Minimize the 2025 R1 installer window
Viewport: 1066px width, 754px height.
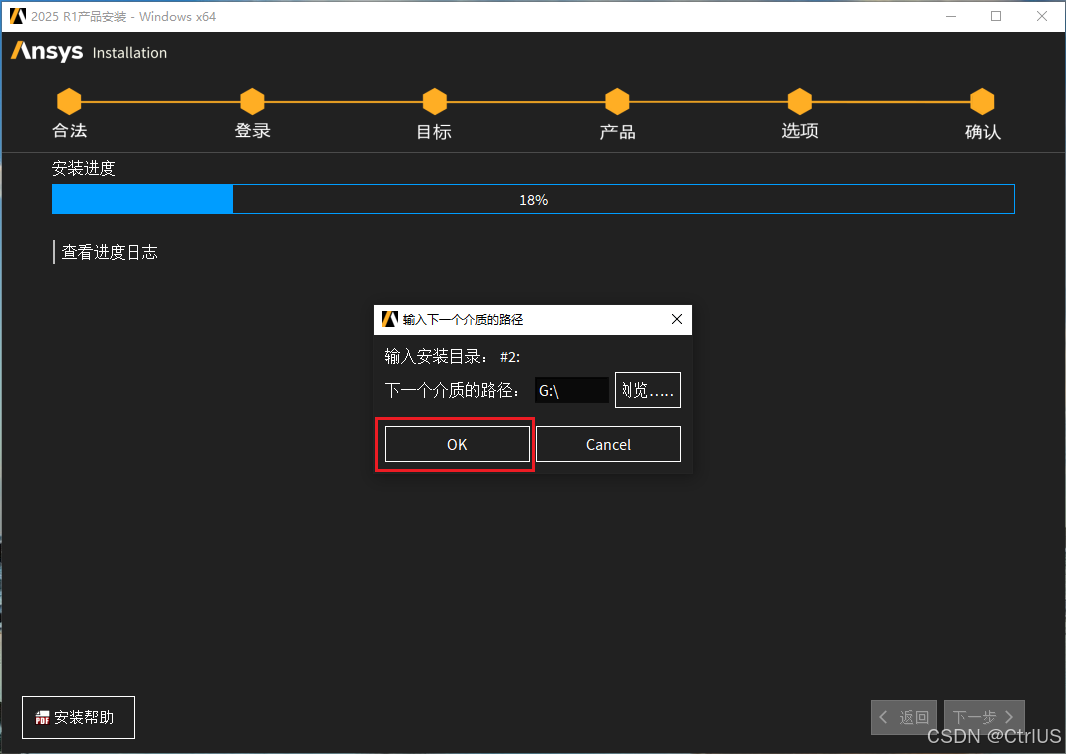(x=951, y=16)
